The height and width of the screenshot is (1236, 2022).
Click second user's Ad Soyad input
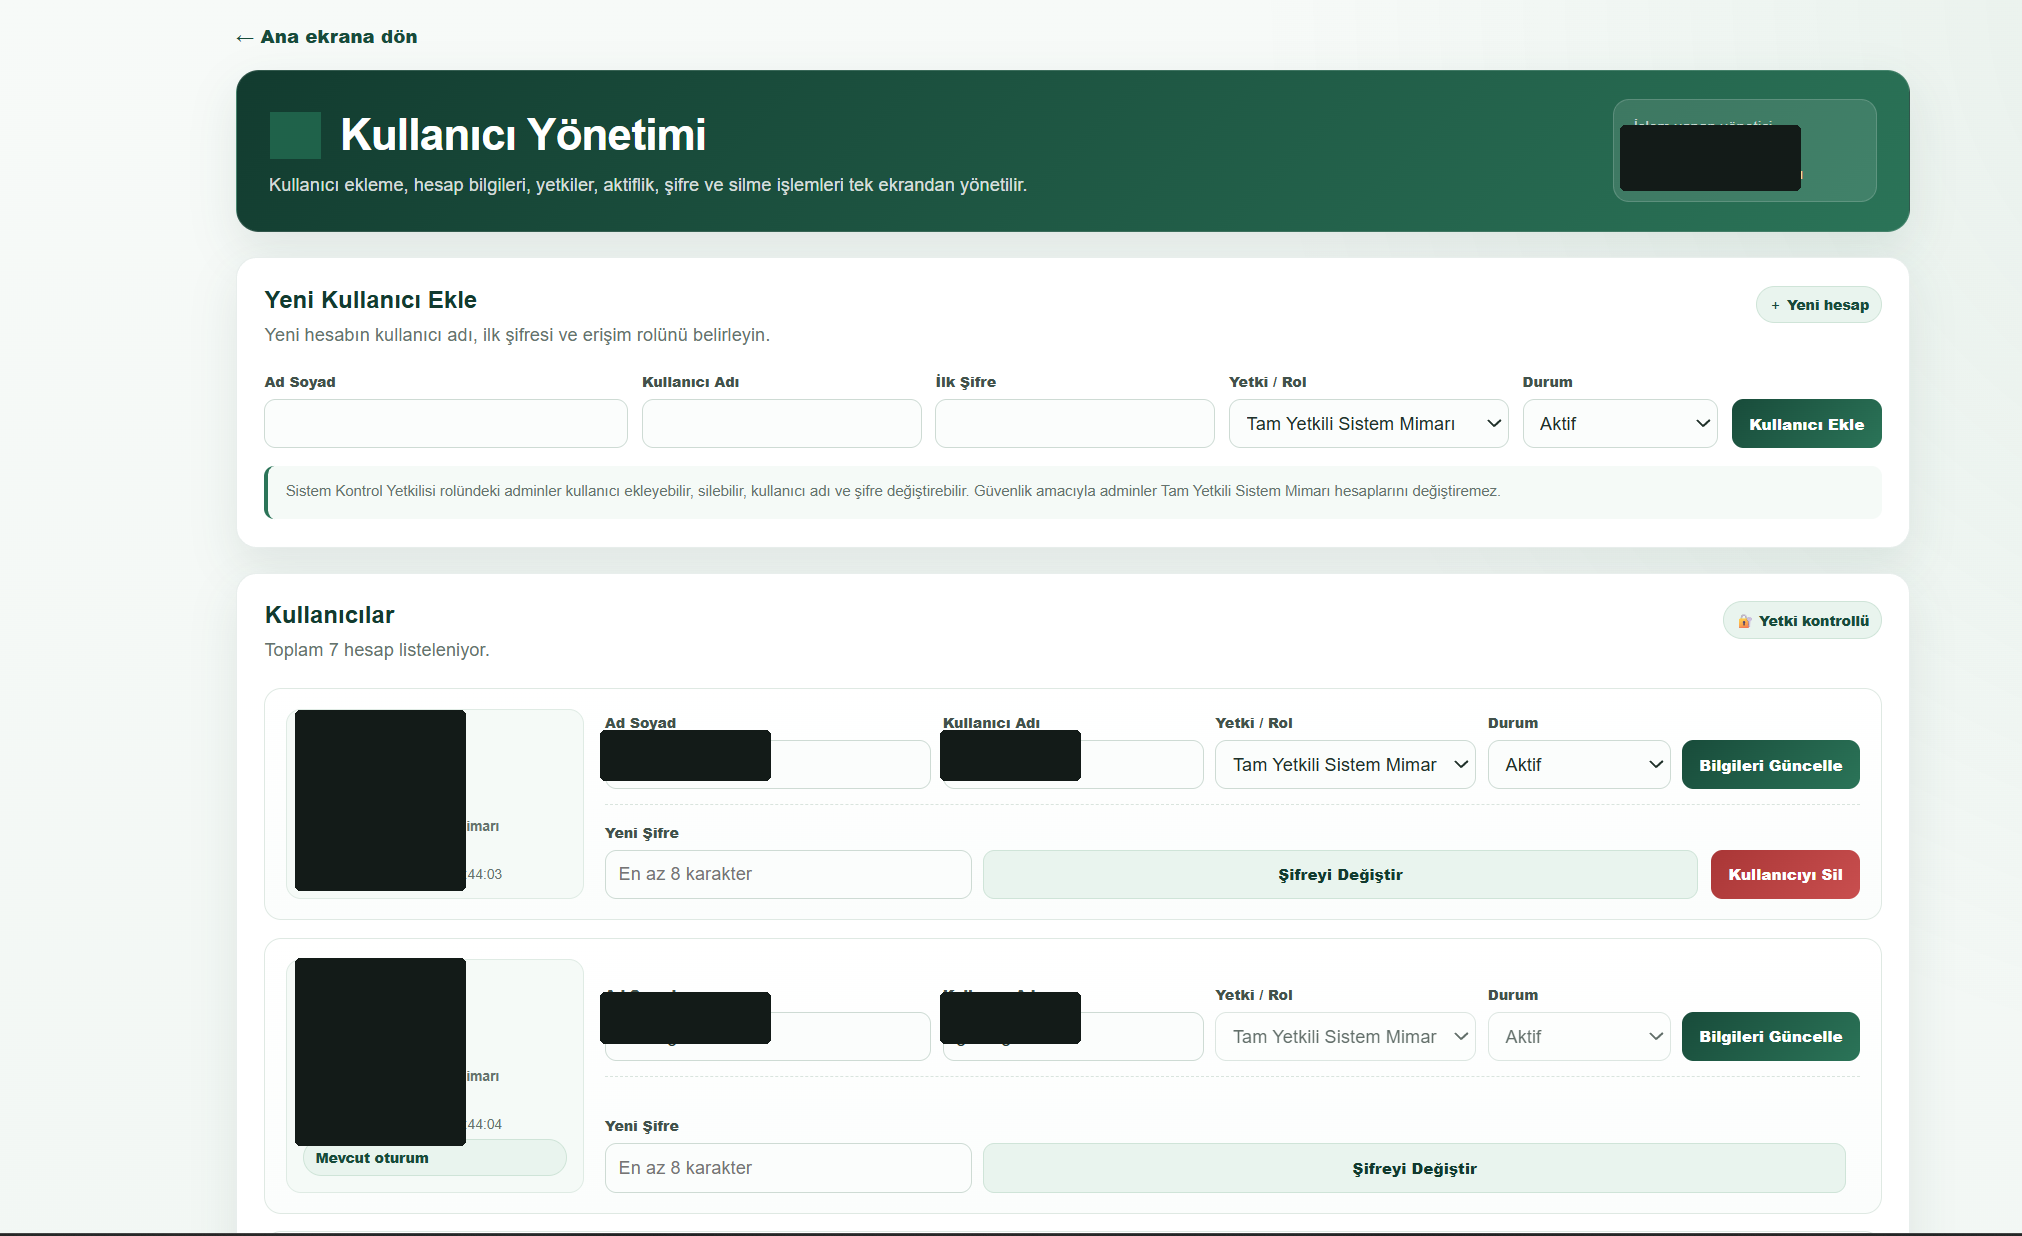point(767,1037)
